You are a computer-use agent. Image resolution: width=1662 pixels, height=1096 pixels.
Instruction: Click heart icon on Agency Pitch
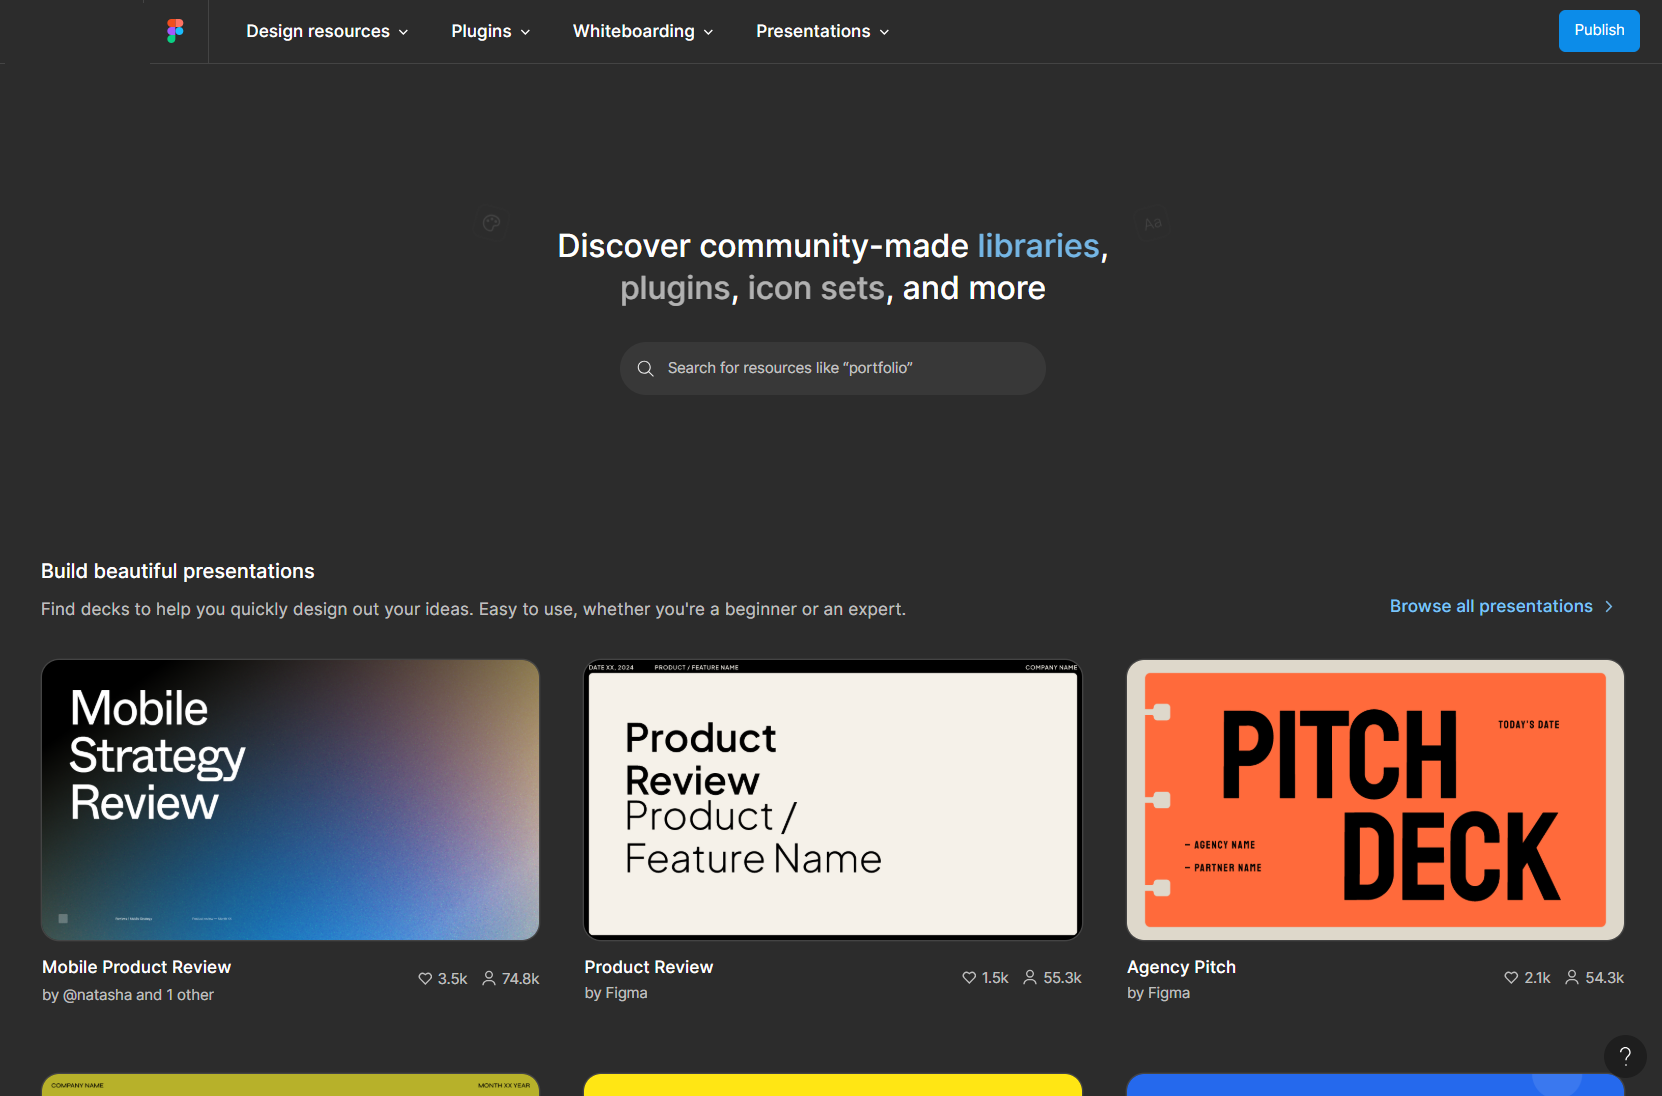click(1511, 977)
